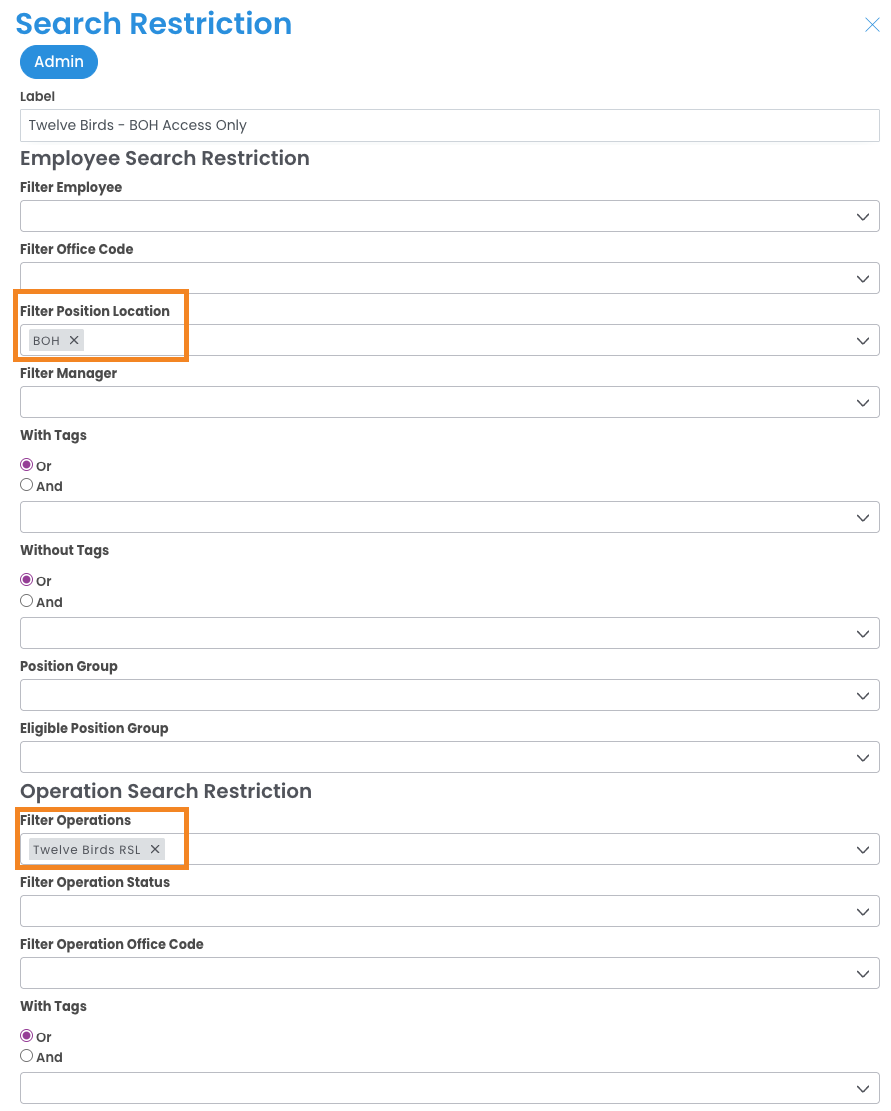Viewport: 891px width, 1111px height.
Task: Choose 'And' under Without Tags
Action: click(27, 601)
